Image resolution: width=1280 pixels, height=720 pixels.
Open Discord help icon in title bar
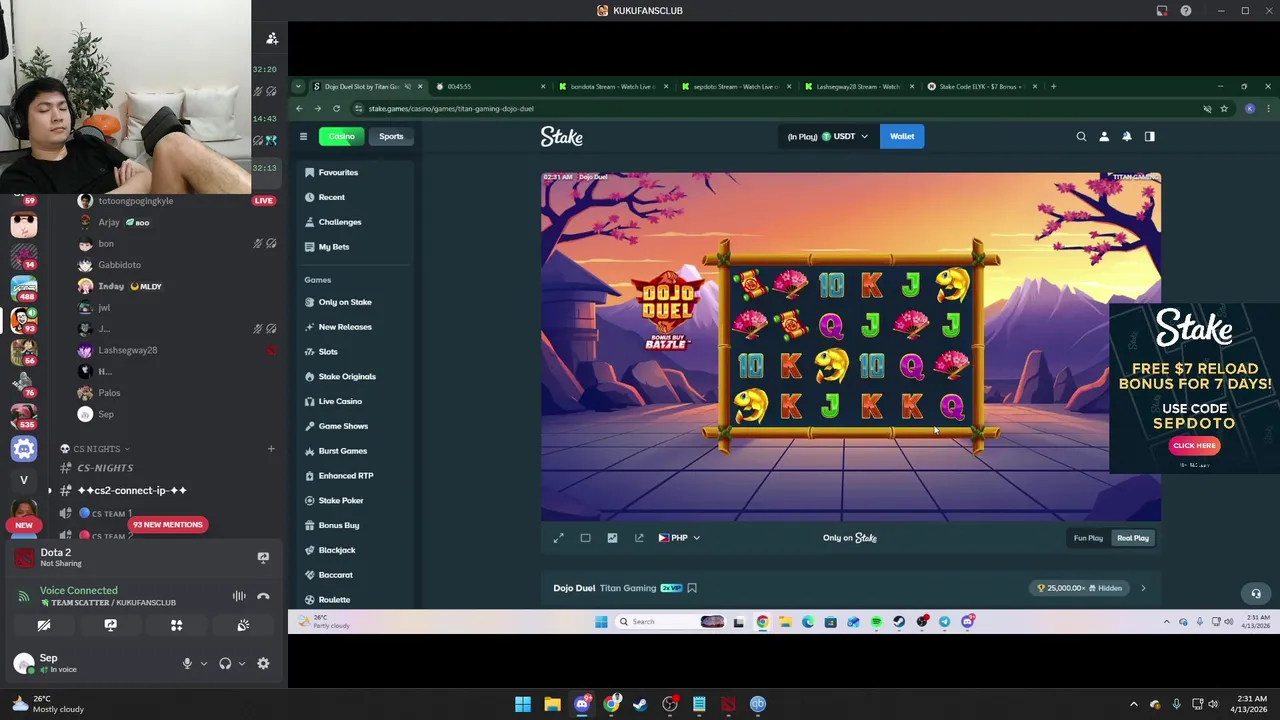click(1186, 11)
